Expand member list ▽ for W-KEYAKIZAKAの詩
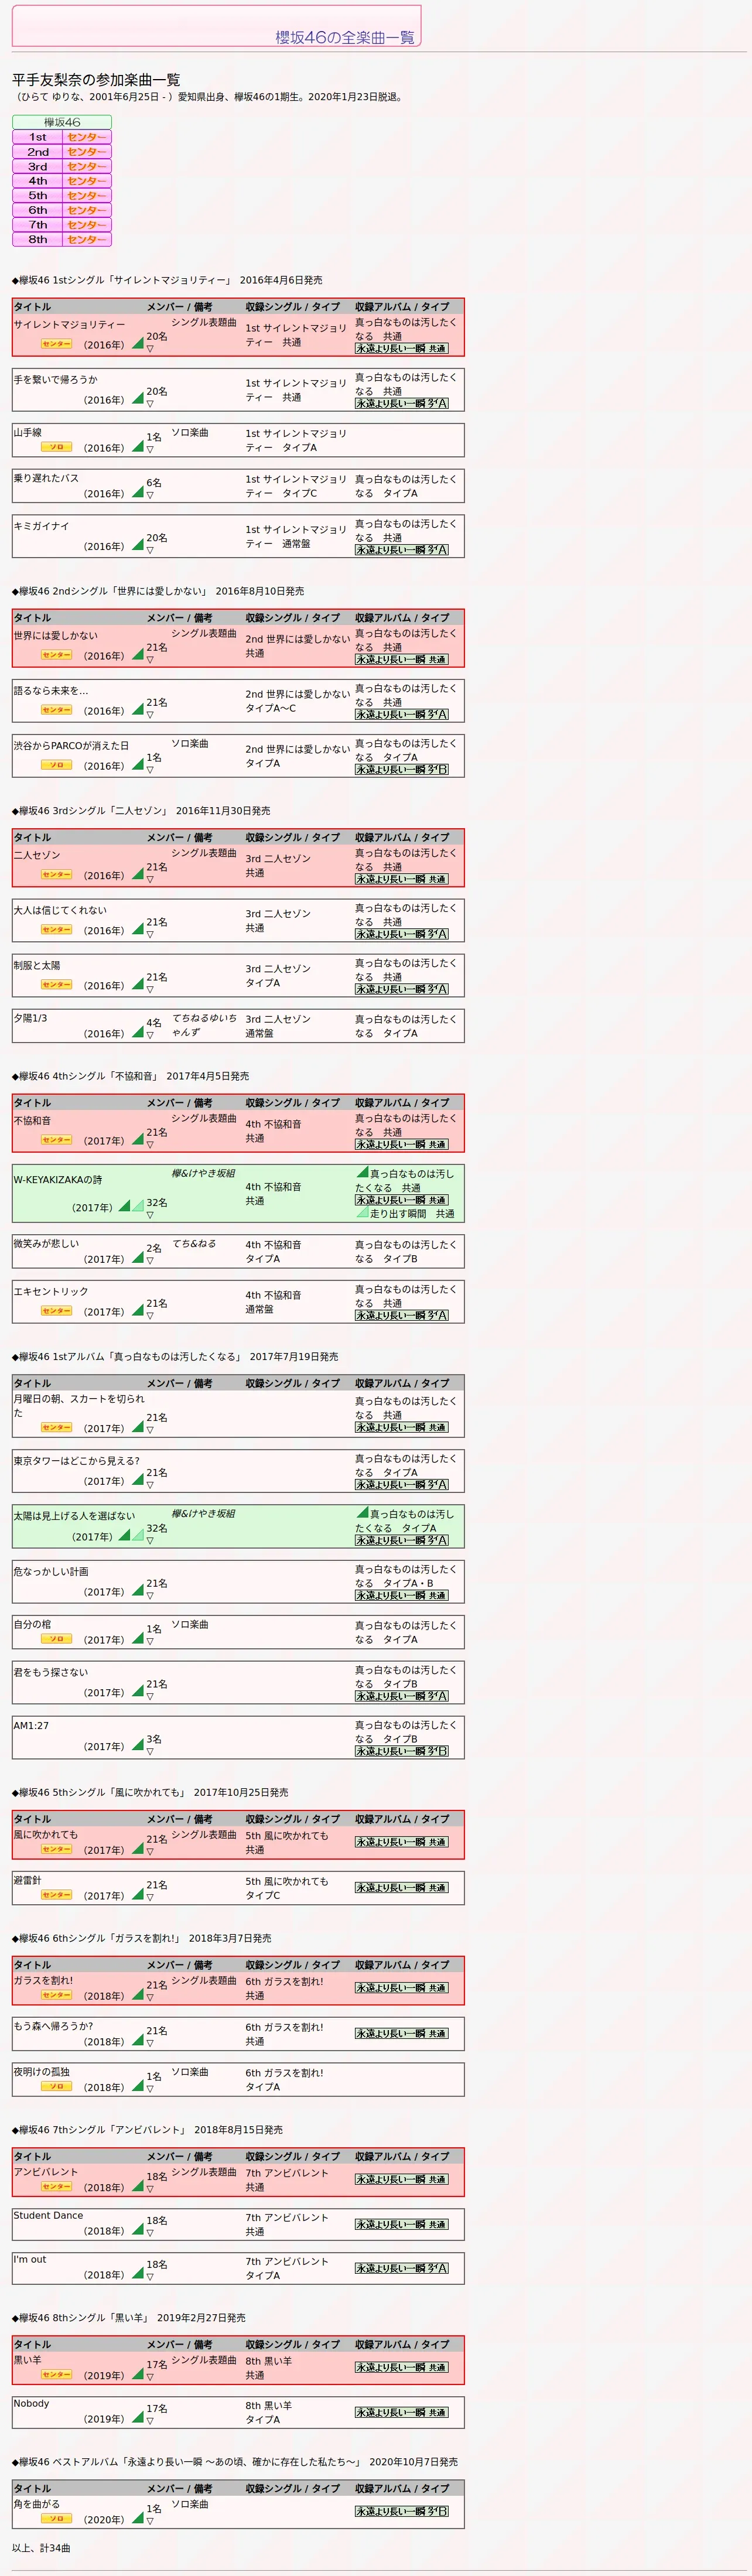The width and height of the screenshot is (752, 2576). pos(150,1215)
